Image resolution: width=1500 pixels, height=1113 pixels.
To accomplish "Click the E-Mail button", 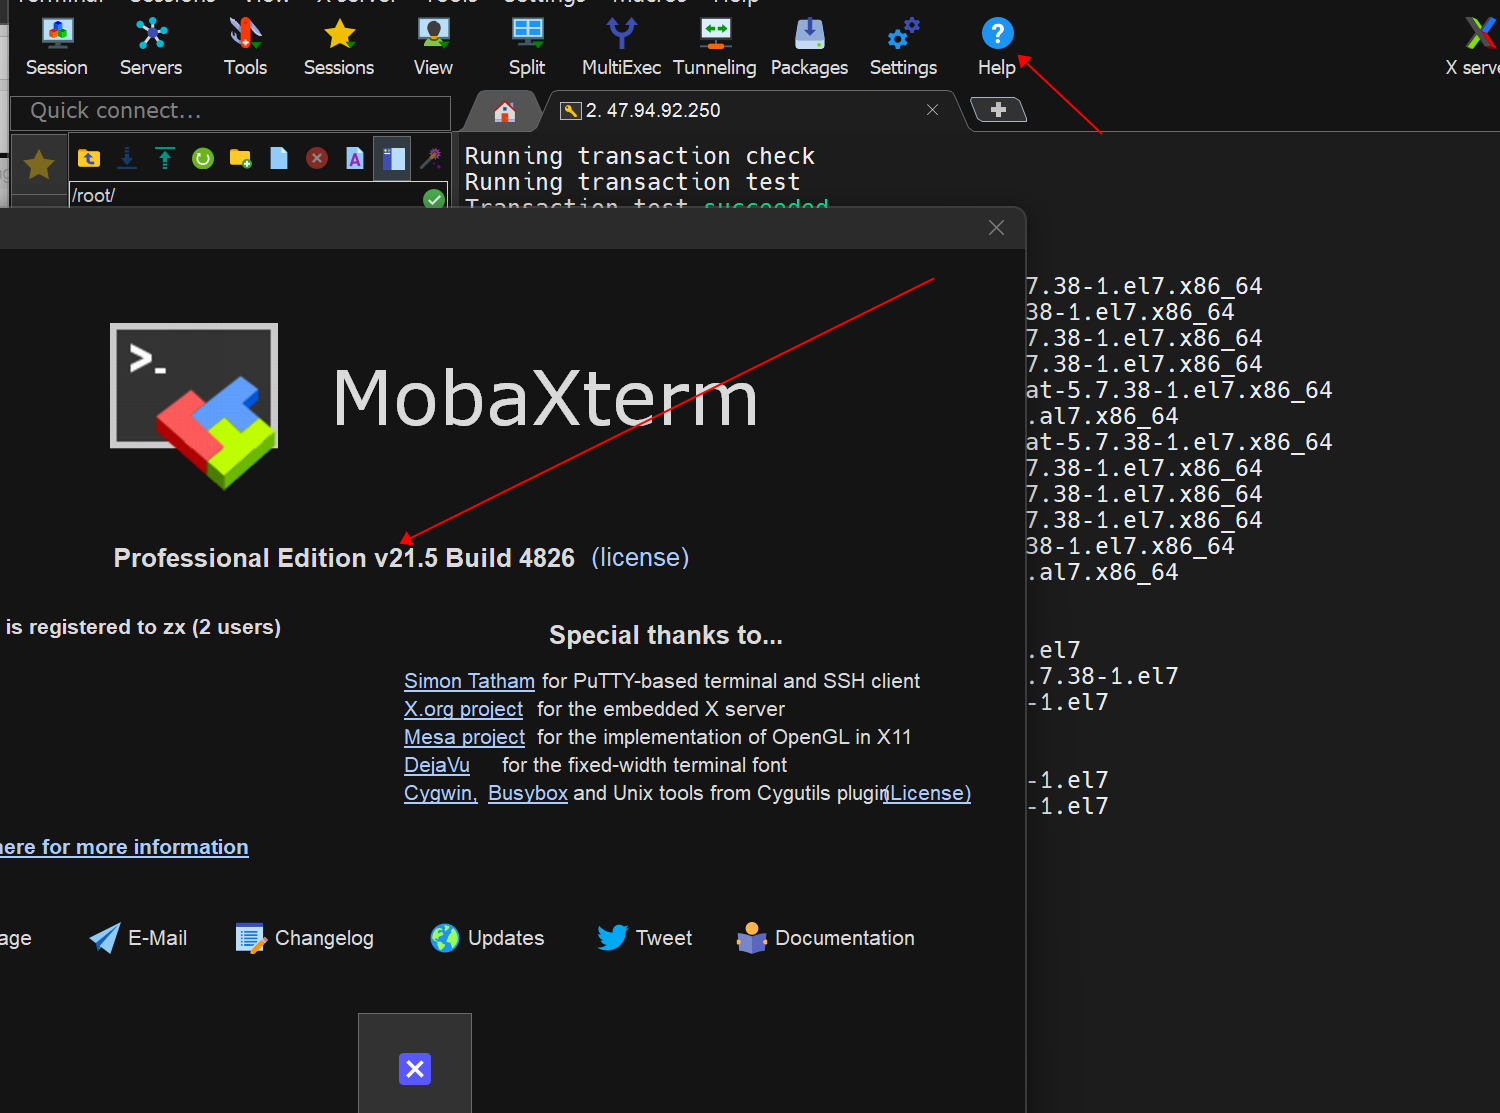I will pos(138,938).
